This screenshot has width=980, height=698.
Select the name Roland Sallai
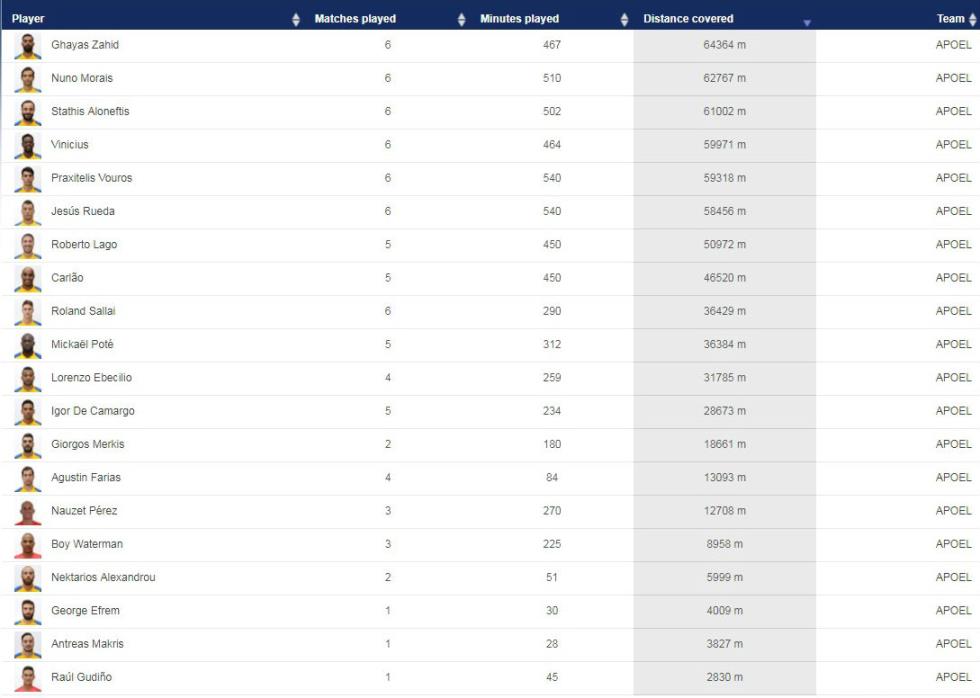tap(83, 311)
